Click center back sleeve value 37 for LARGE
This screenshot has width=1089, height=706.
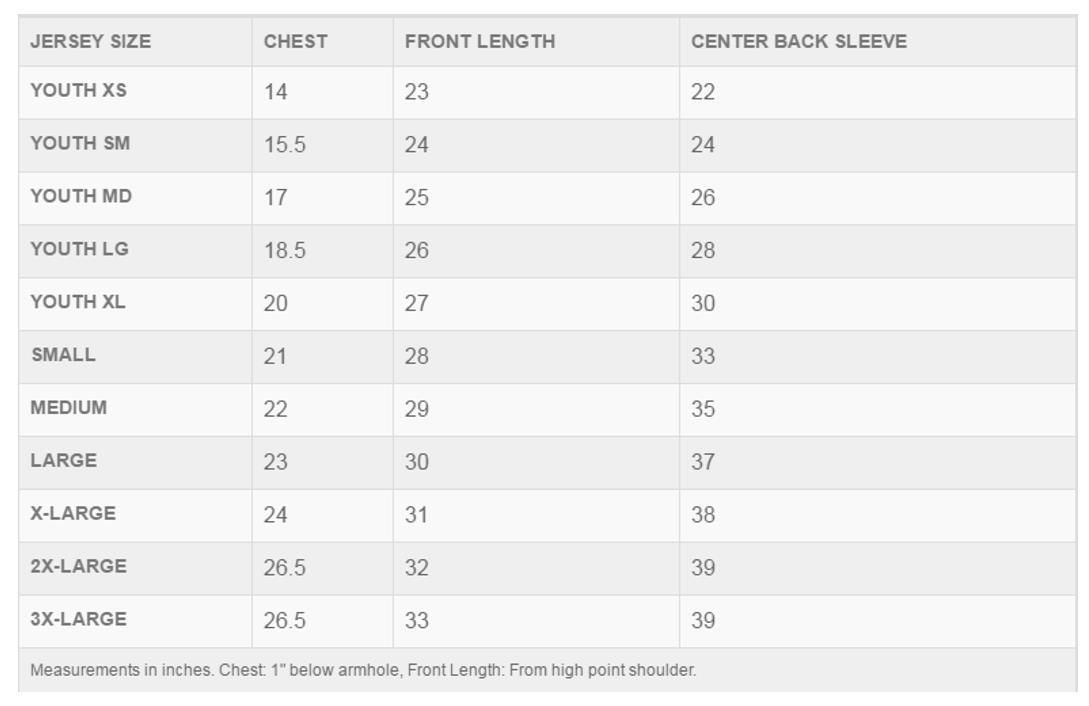coord(703,462)
